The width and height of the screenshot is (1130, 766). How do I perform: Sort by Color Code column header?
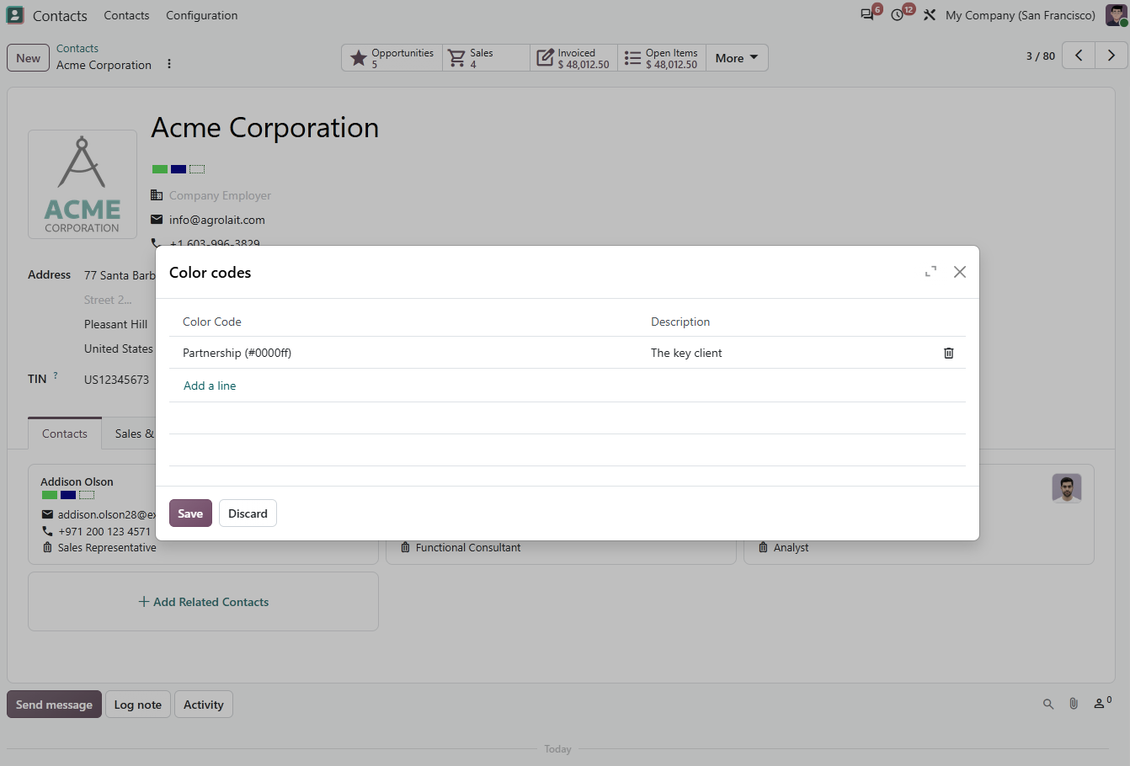(212, 321)
